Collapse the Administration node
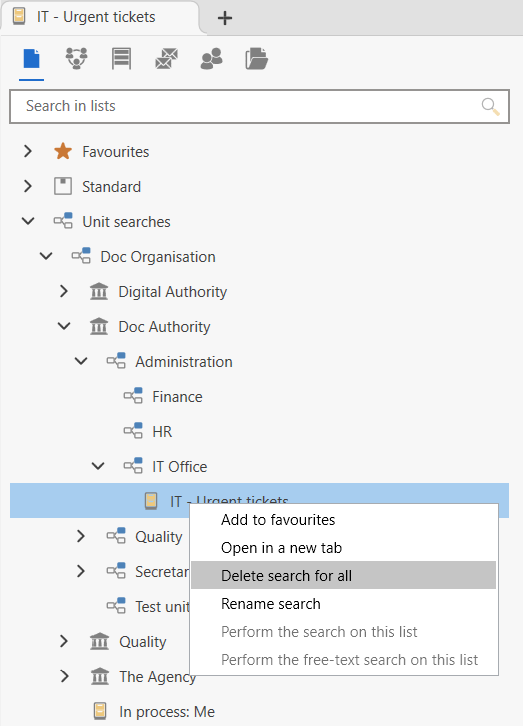This screenshot has width=523, height=726. click(81, 361)
